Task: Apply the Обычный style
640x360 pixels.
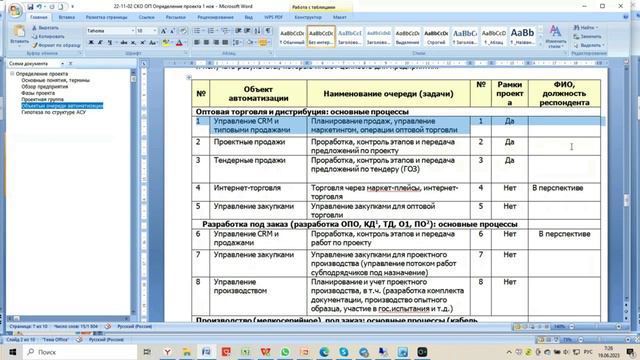Action: (x=292, y=37)
